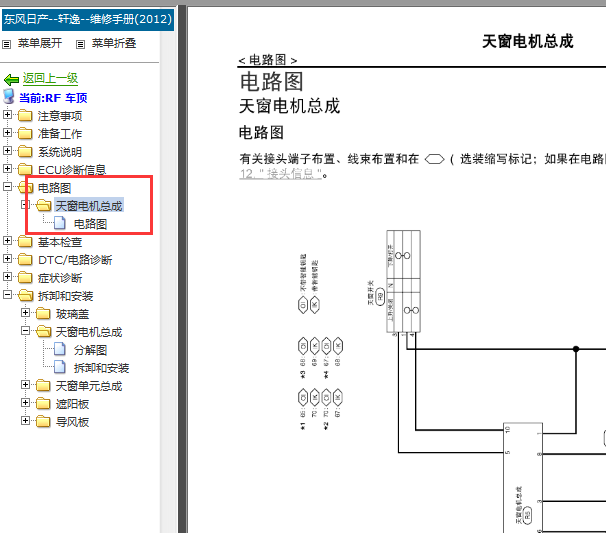
Task: Expand the DTC/电路诊断 folder node
Action: pos(7,258)
